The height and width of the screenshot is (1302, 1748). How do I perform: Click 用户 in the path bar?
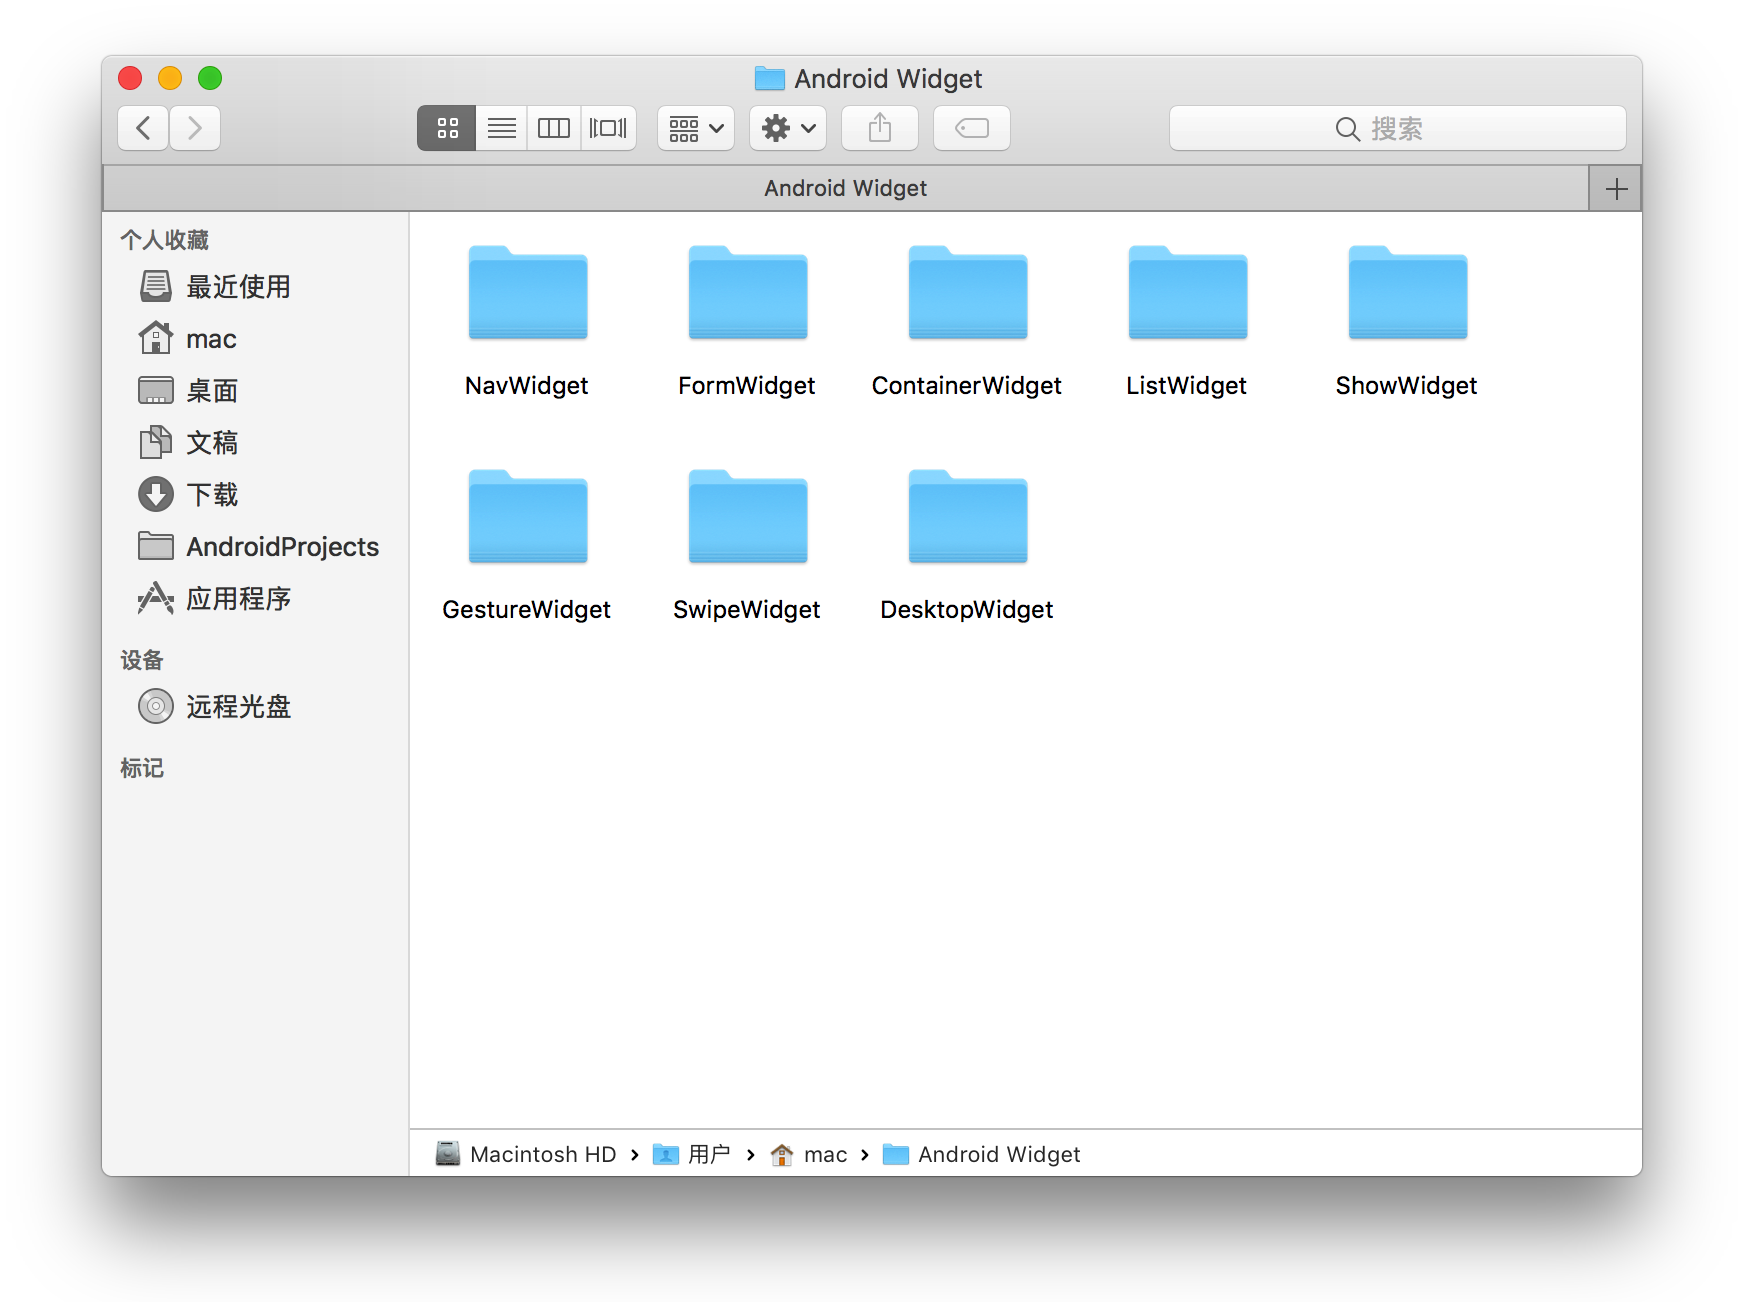click(x=692, y=1154)
